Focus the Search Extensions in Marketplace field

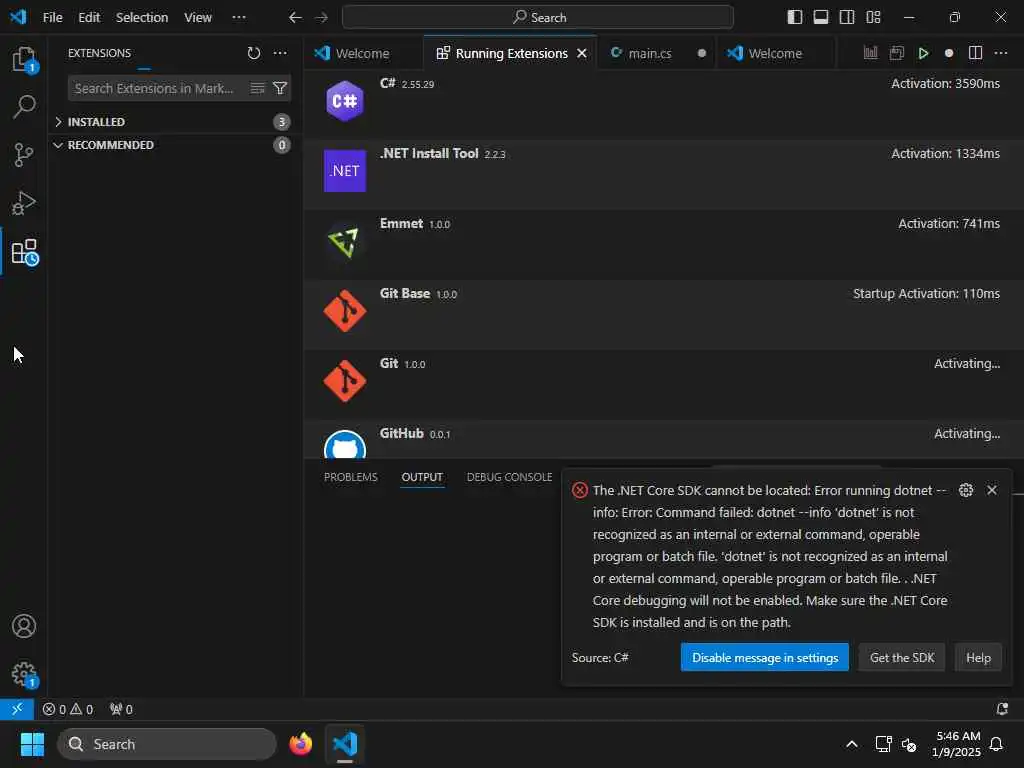point(157,88)
